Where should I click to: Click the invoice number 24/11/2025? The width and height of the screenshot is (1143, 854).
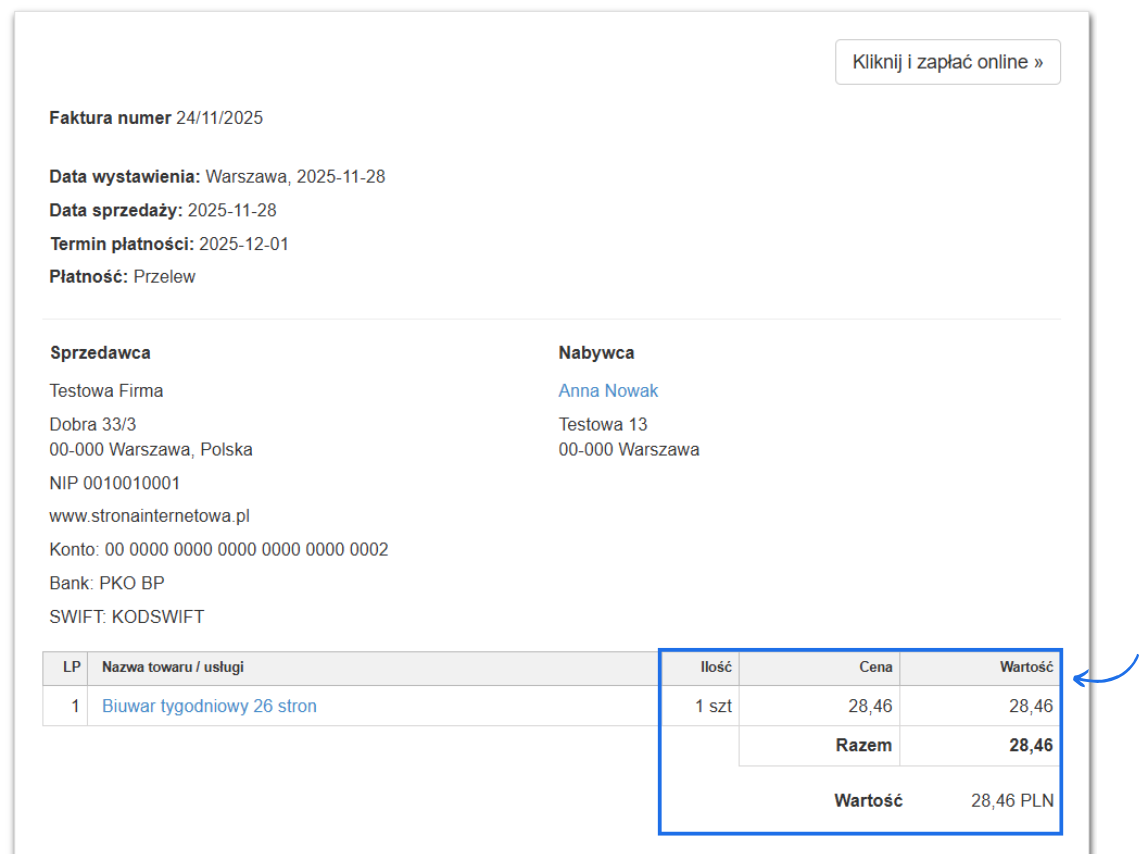[x=219, y=118]
